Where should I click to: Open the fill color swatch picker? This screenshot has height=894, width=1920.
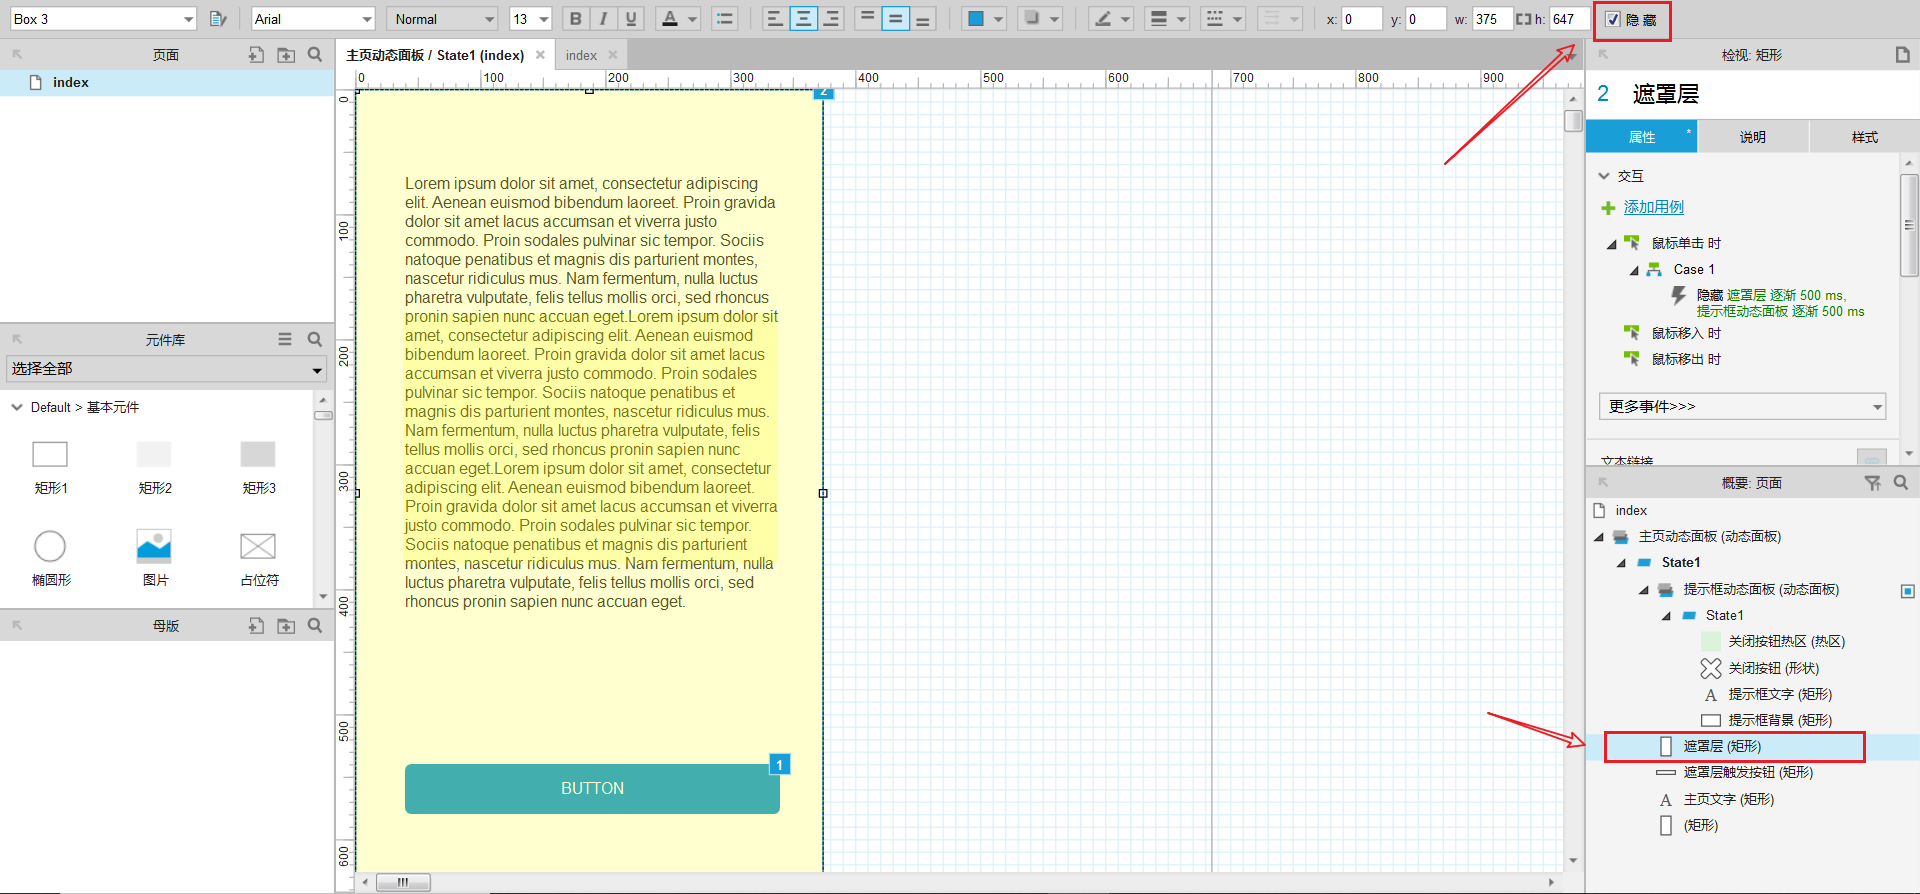pyautogui.click(x=976, y=19)
